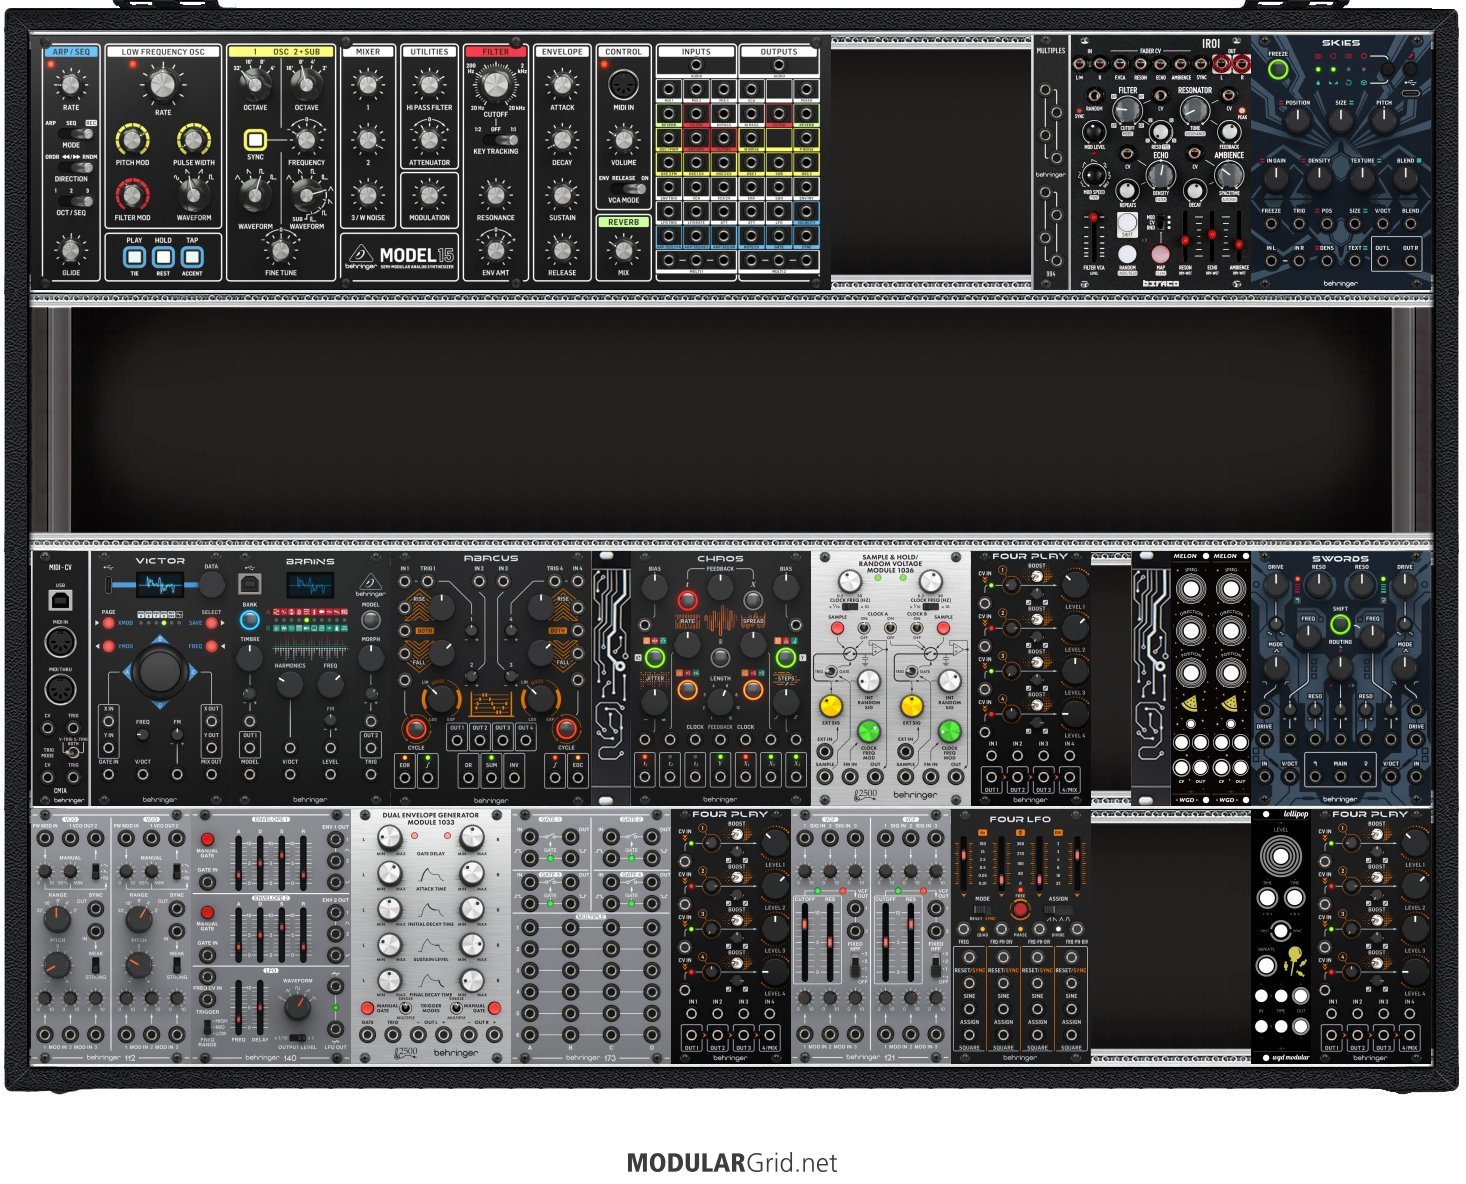Viewport: 1466px width, 1184px height.
Task: Click the waveform display on Victor
Action: point(159,584)
